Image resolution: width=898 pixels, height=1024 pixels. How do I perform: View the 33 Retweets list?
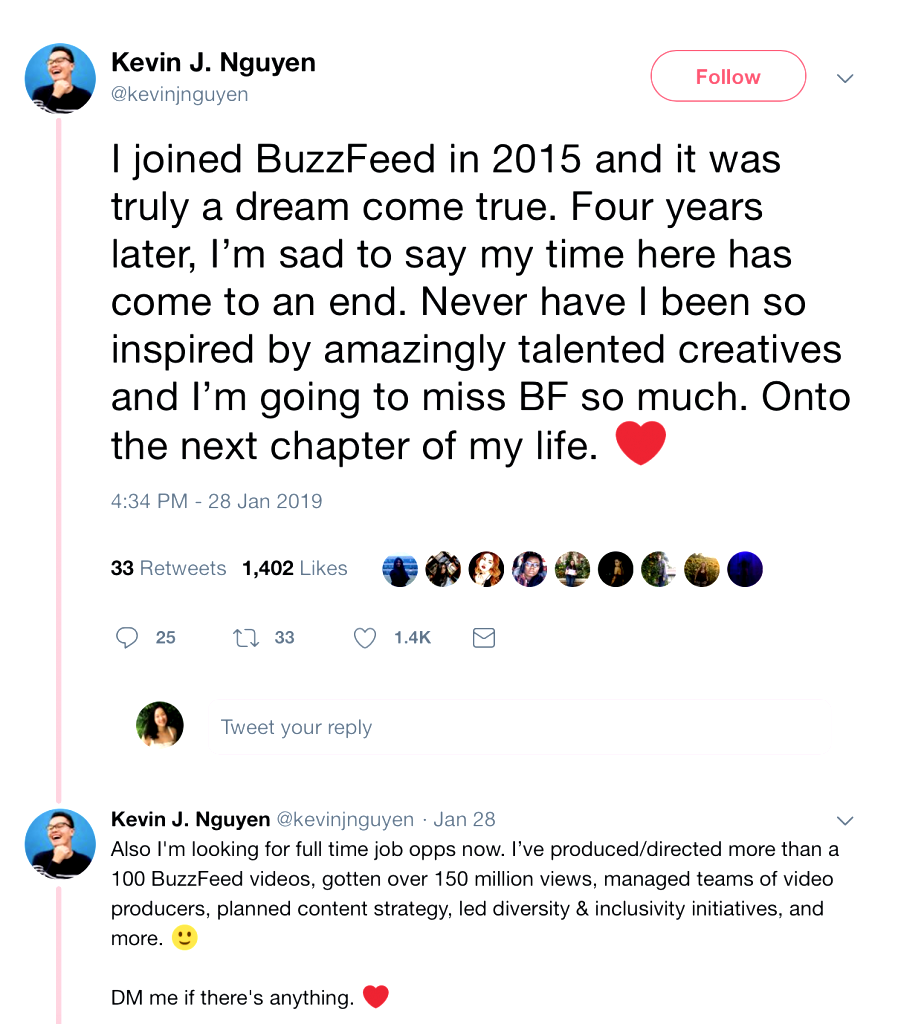(x=168, y=569)
